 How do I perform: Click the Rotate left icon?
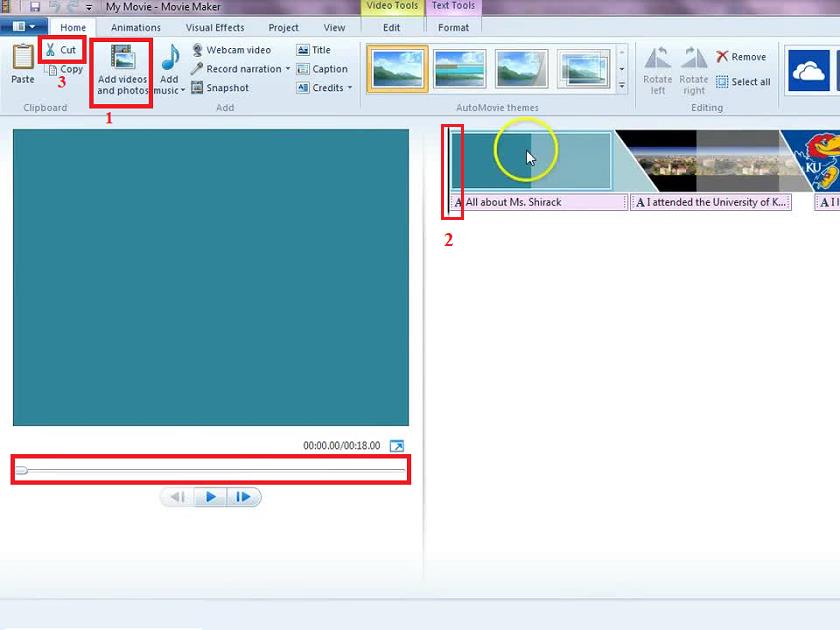(657, 59)
